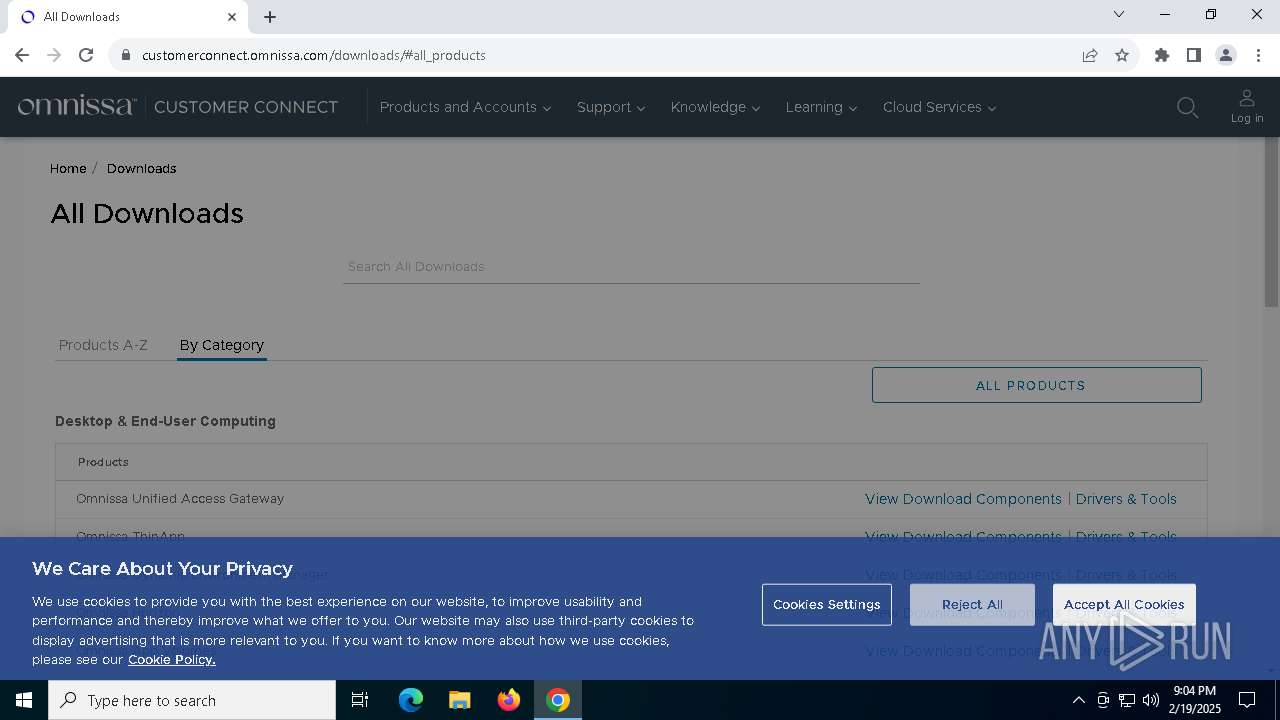This screenshot has width=1280, height=720.
Task: Click the browser back arrow
Action: pyautogui.click(x=22, y=55)
